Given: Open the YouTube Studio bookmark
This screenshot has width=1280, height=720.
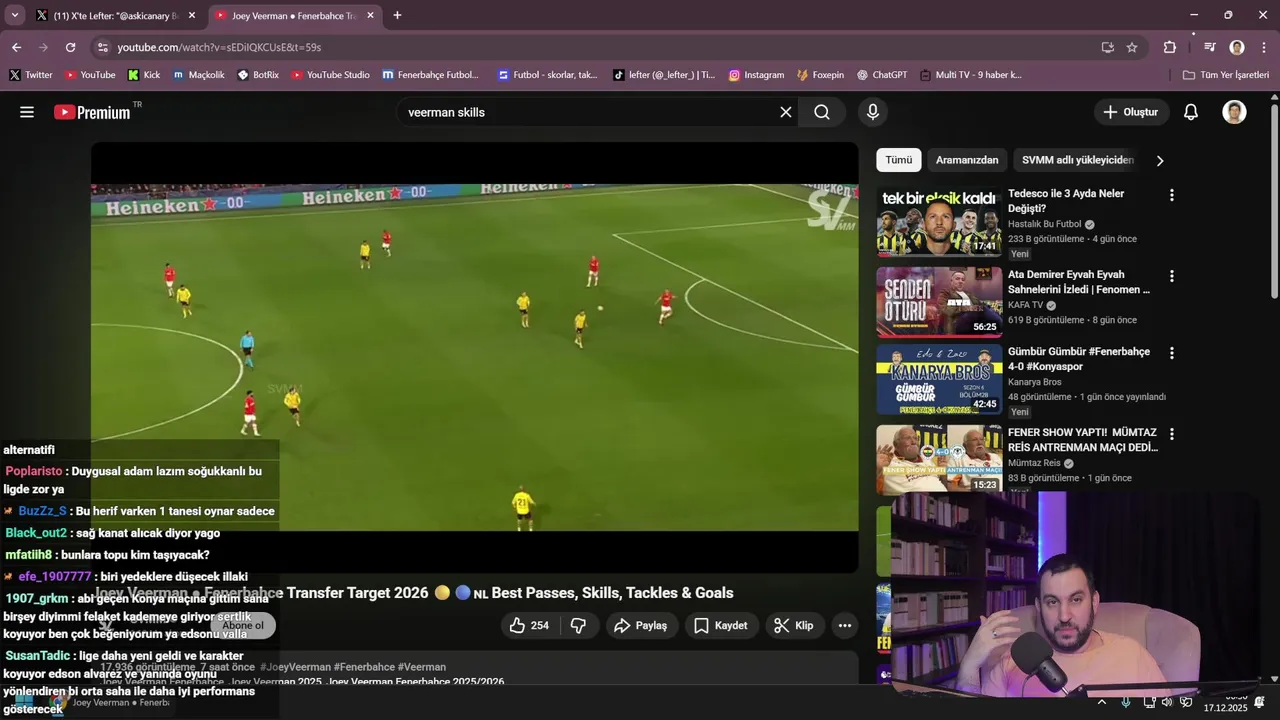Looking at the screenshot, I should click(x=330, y=75).
